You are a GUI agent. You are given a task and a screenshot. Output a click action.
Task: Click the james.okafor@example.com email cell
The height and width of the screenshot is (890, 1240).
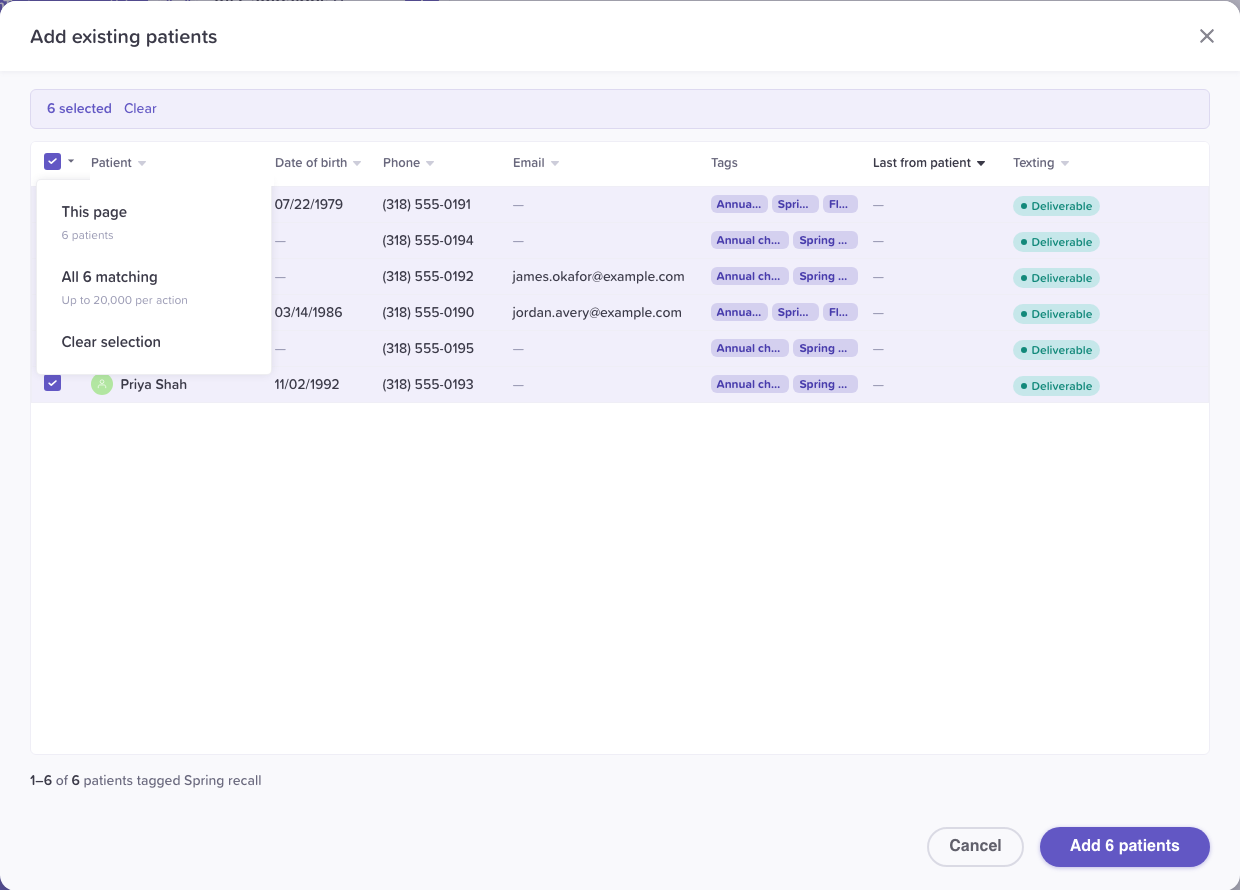tap(598, 276)
